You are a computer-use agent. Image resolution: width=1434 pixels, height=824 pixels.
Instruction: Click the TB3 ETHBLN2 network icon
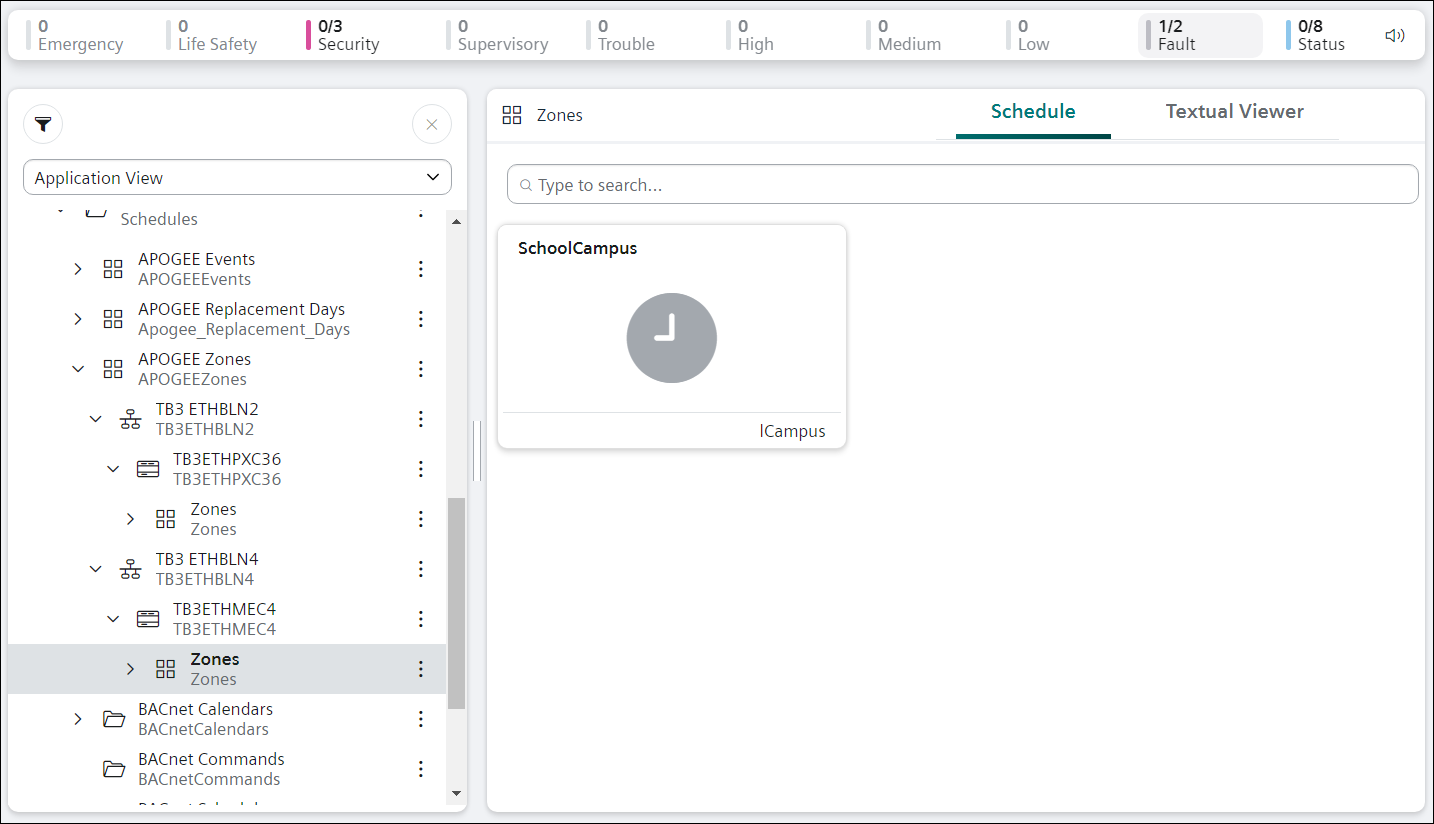pos(130,419)
